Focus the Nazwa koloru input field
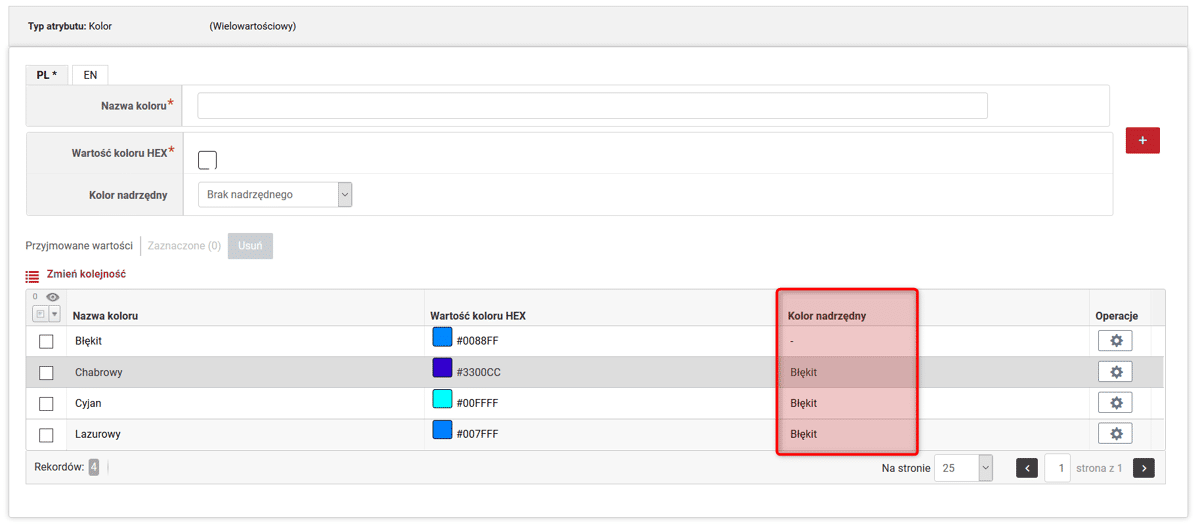The height and width of the screenshot is (525, 1200). (592, 105)
